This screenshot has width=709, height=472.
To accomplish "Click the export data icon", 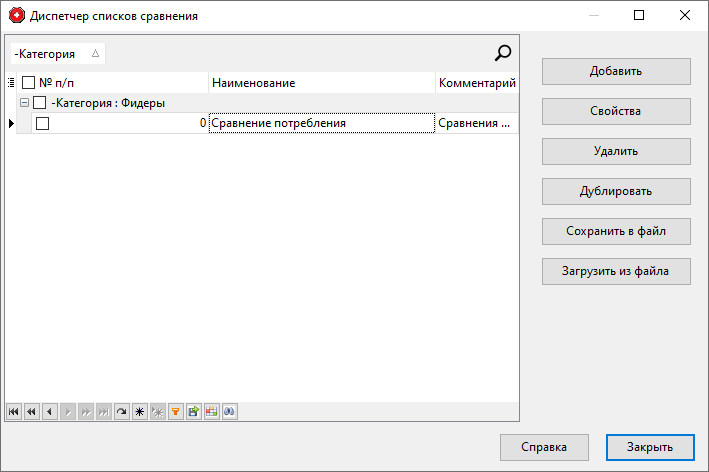I will 194,411.
